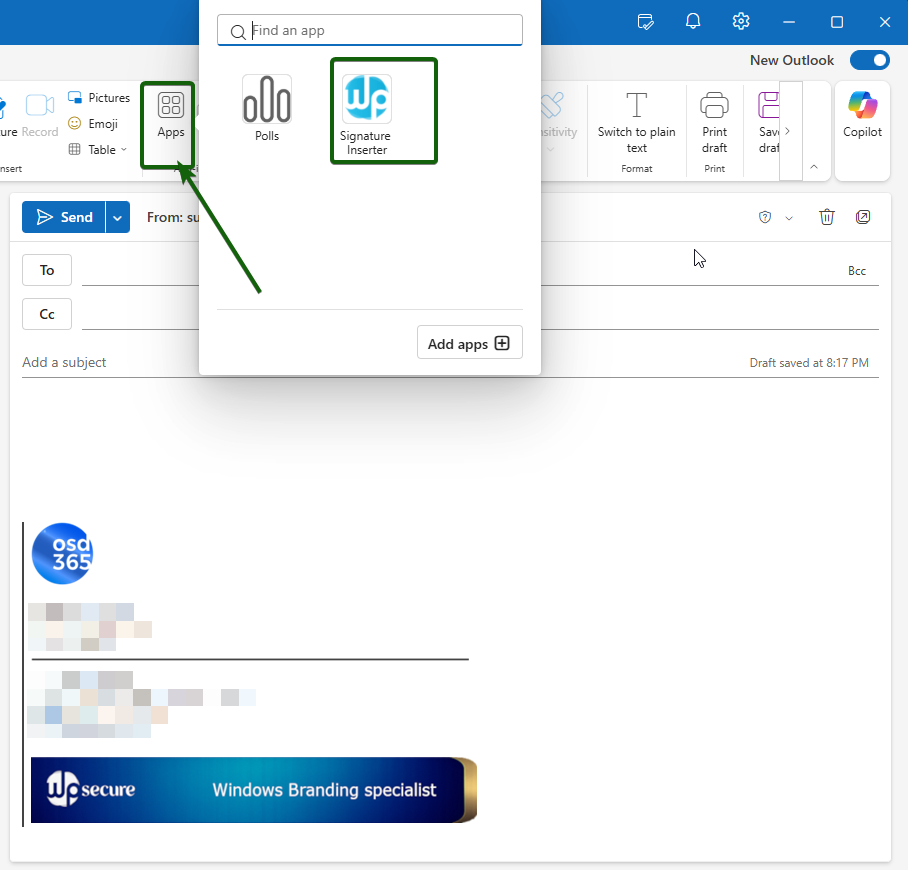Viewport: 908px width, 870px height.
Task: Open the Table dropdown menu
Action: (98, 150)
